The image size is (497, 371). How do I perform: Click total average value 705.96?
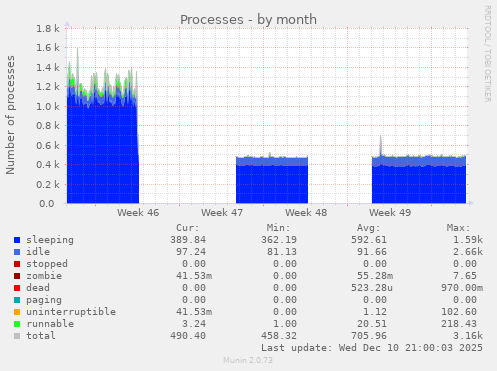(x=369, y=336)
